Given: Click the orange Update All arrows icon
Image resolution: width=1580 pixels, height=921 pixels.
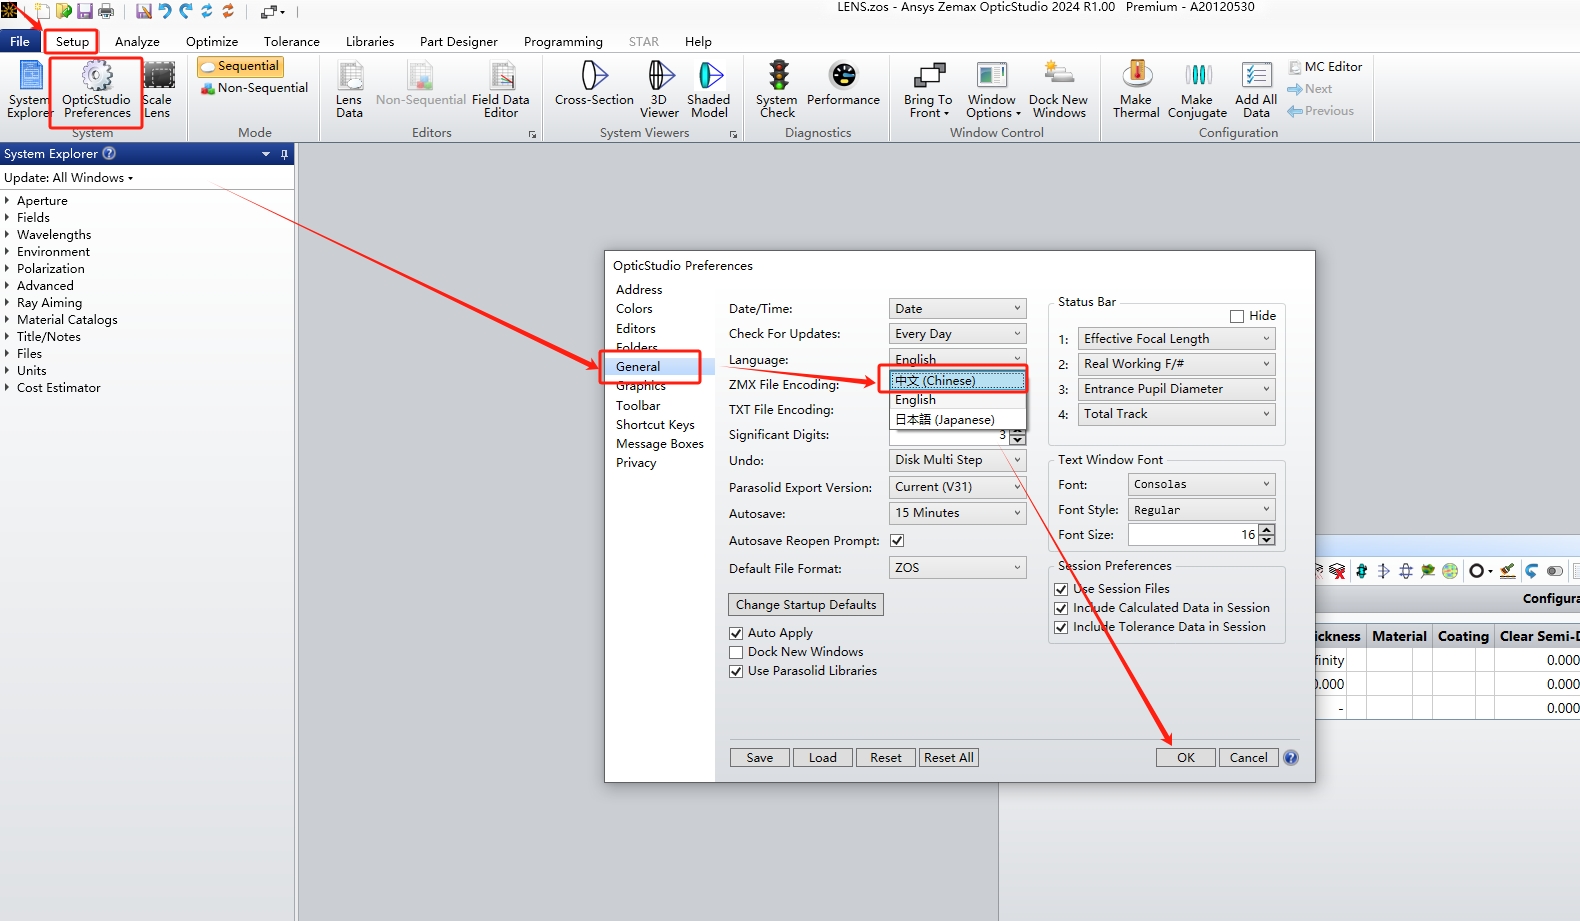Looking at the screenshot, I should pyautogui.click(x=228, y=11).
